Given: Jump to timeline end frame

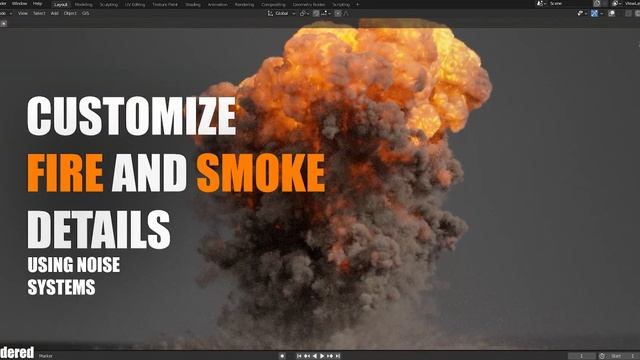Looking at the screenshot, I should [338, 356].
